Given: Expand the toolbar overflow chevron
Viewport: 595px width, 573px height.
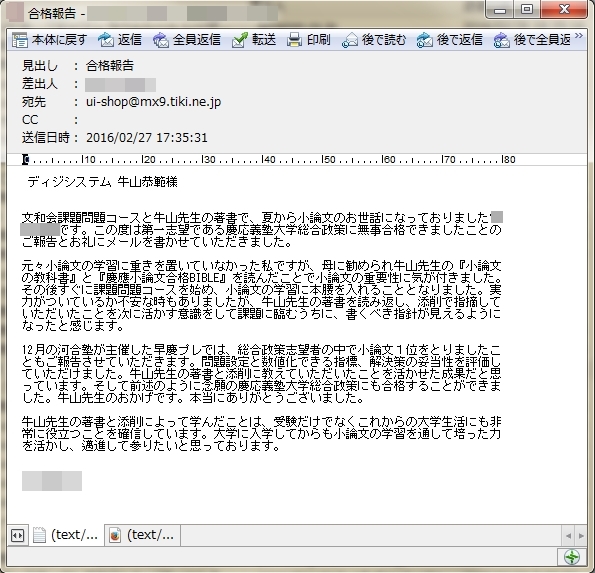Looking at the screenshot, I should pyautogui.click(x=579, y=36).
